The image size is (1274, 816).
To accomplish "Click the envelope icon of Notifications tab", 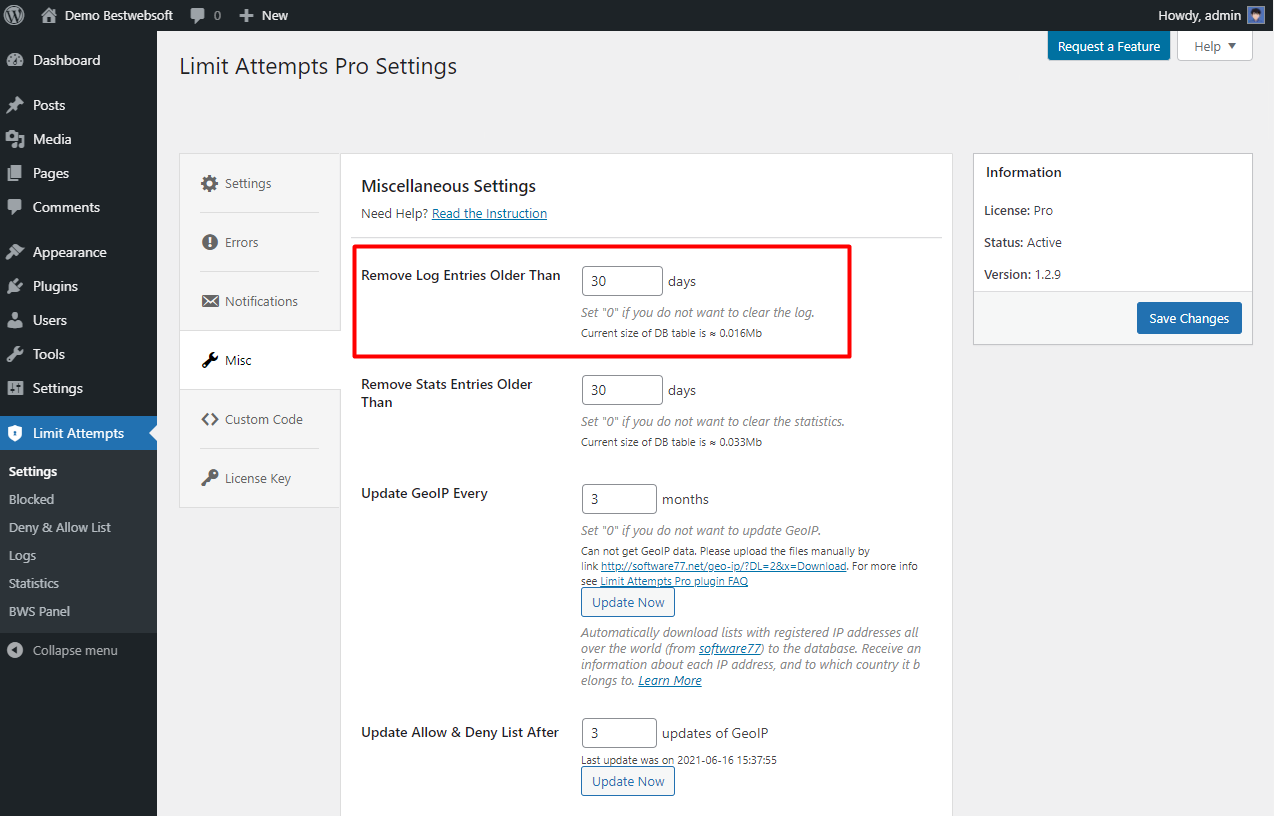I will pyautogui.click(x=209, y=301).
